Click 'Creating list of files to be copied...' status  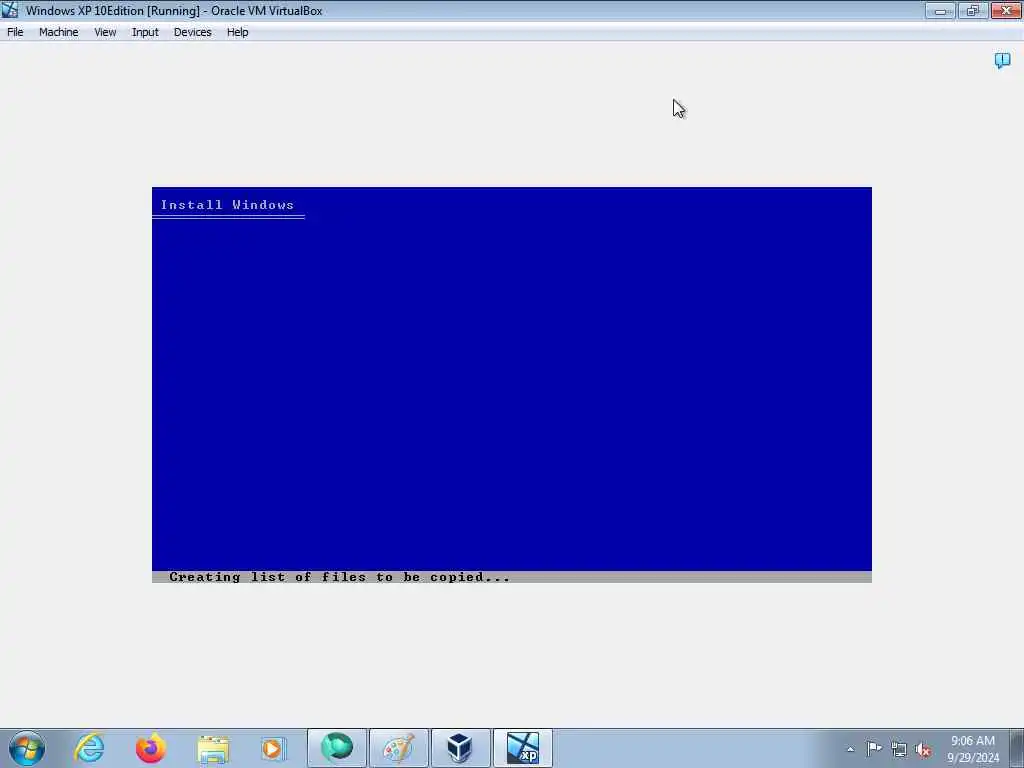coord(340,577)
